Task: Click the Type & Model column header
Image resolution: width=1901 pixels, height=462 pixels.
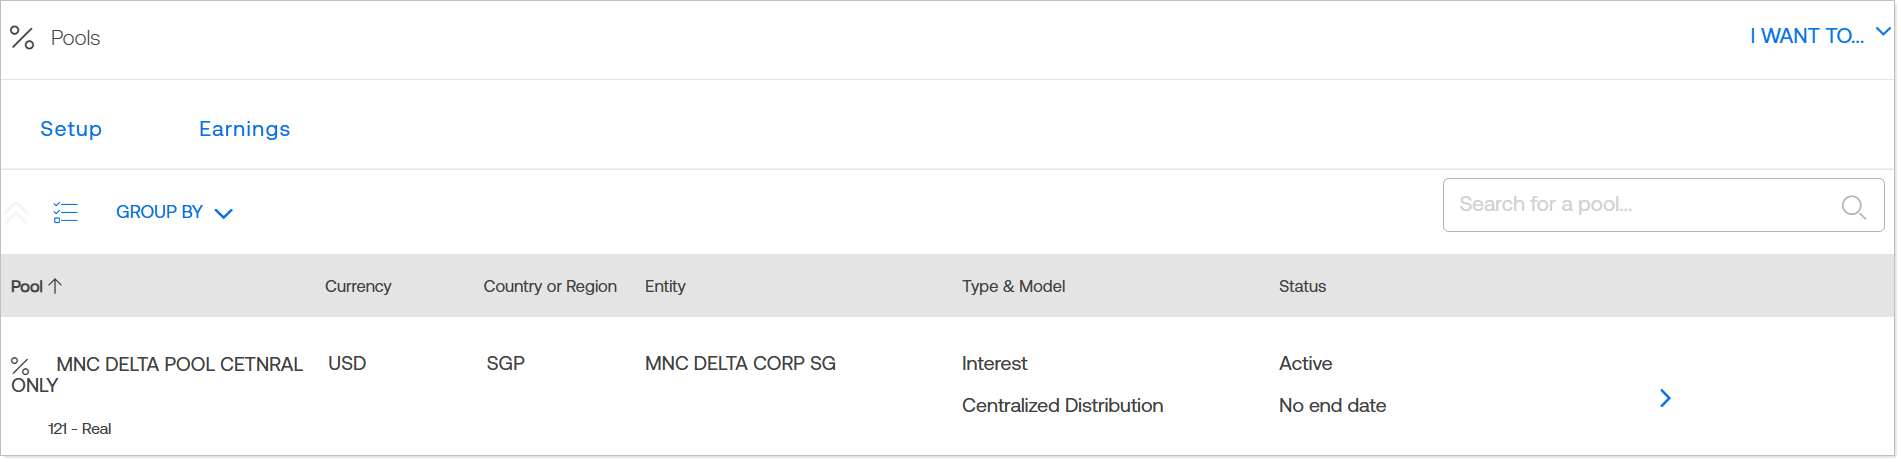Action: point(1013,286)
